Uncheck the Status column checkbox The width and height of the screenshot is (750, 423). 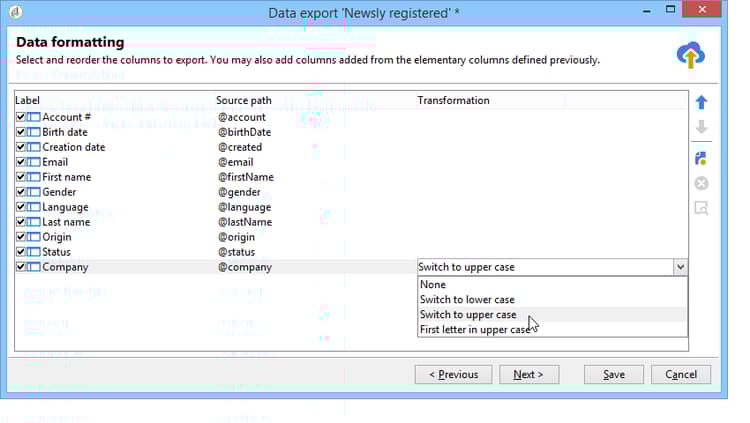[x=21, y=252]
